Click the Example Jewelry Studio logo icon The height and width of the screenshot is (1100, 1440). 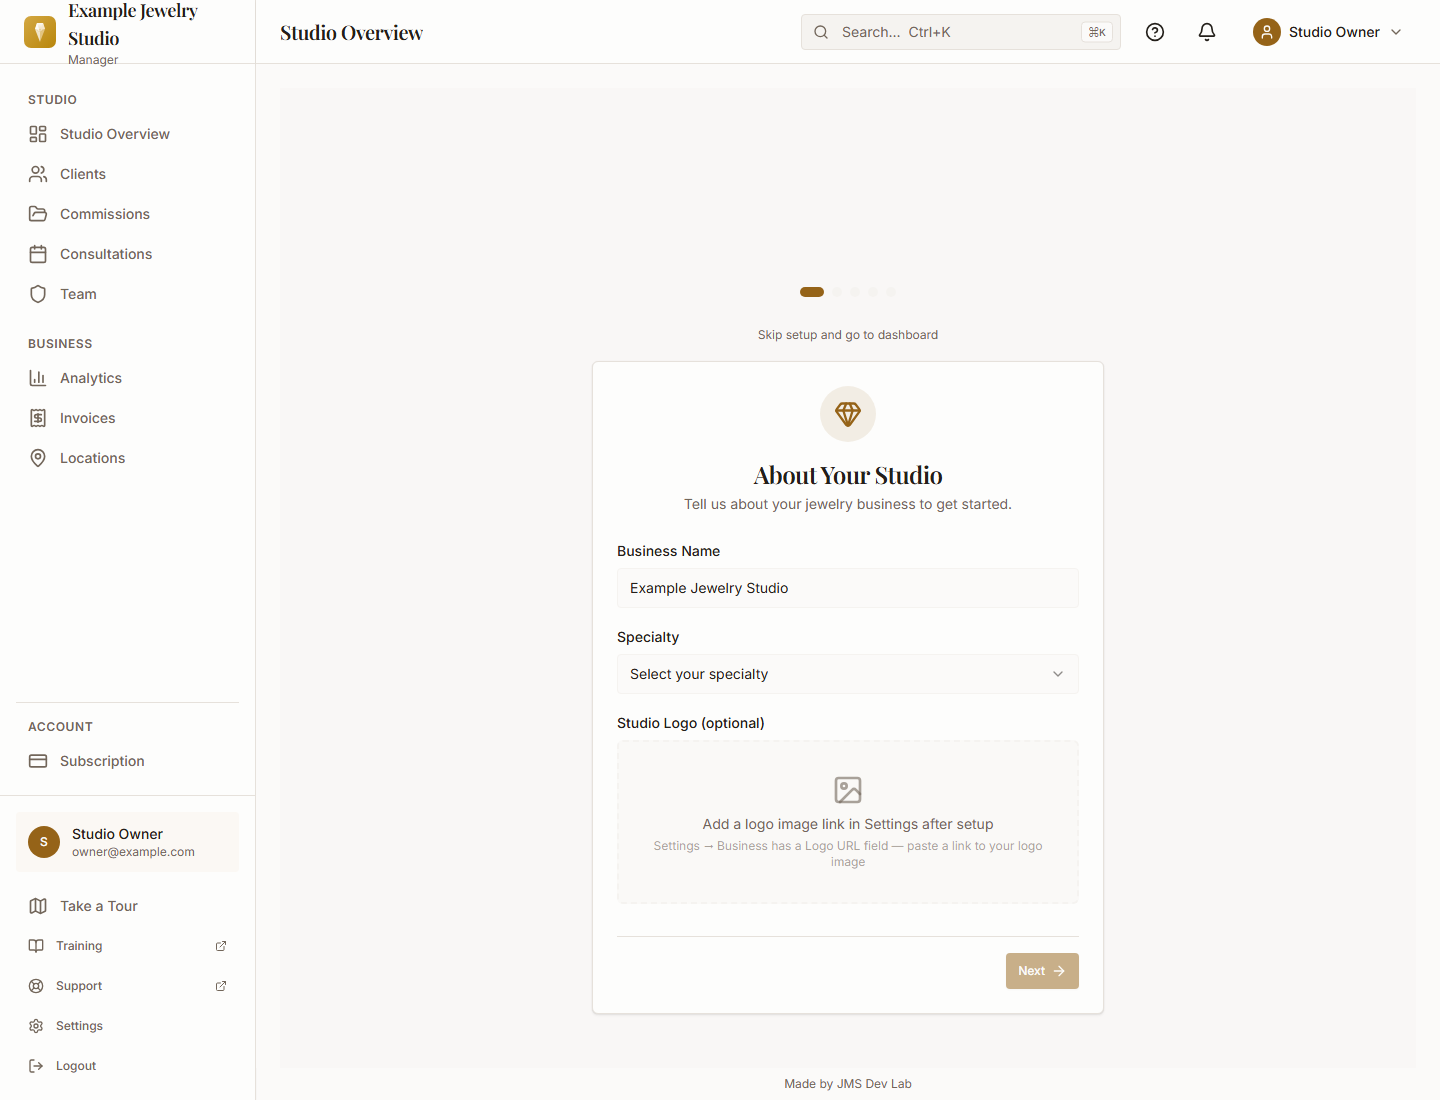click(40, 32)
